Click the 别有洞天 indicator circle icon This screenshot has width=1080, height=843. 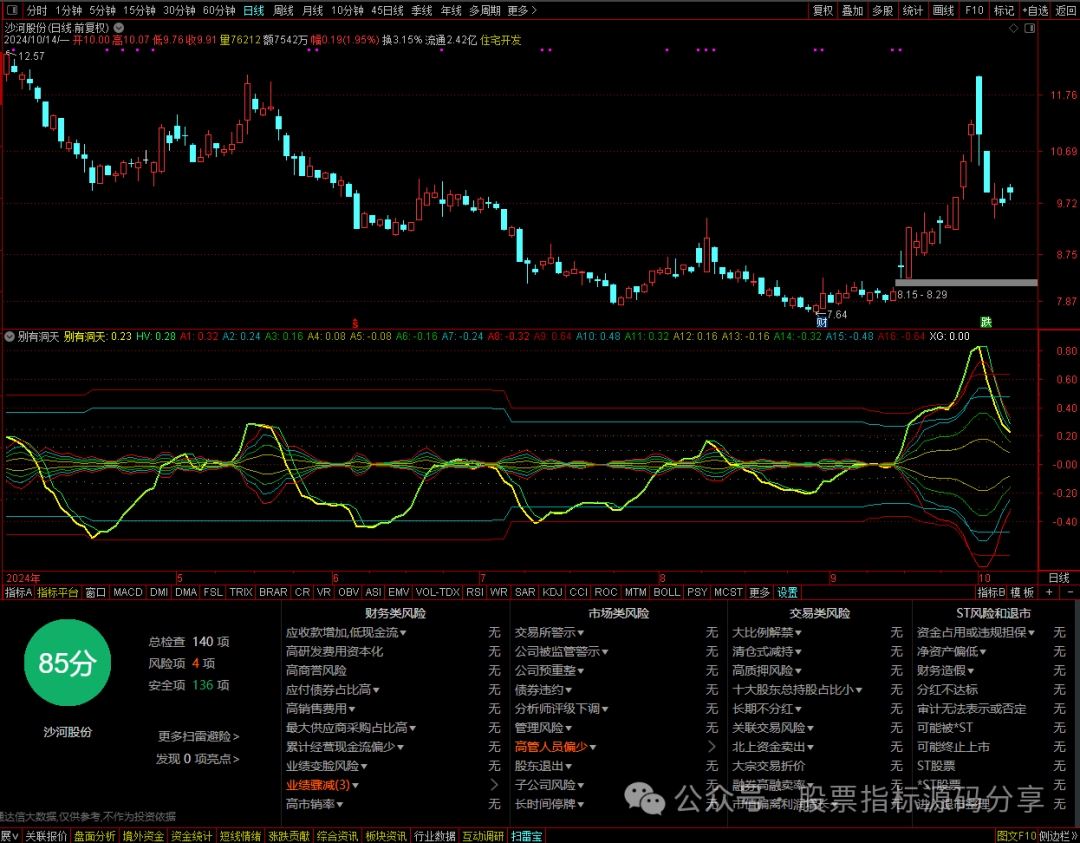pos(10,337)
